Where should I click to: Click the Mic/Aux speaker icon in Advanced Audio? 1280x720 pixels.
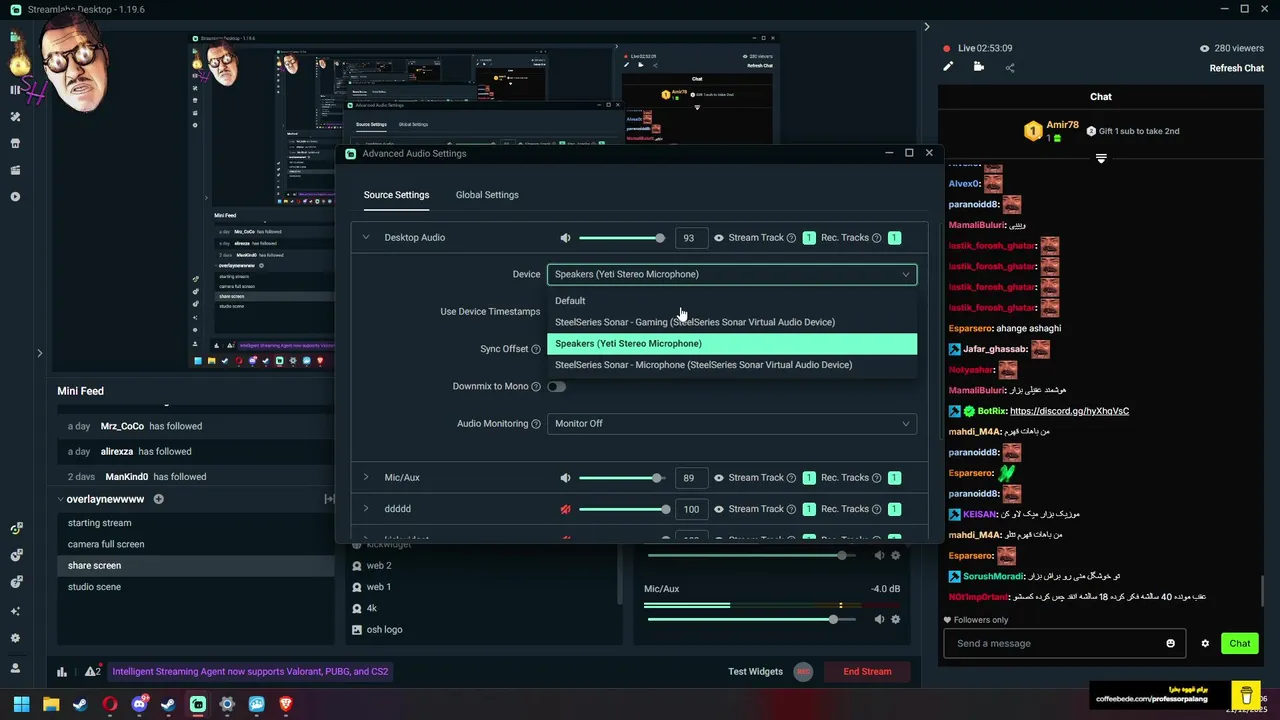565,478
